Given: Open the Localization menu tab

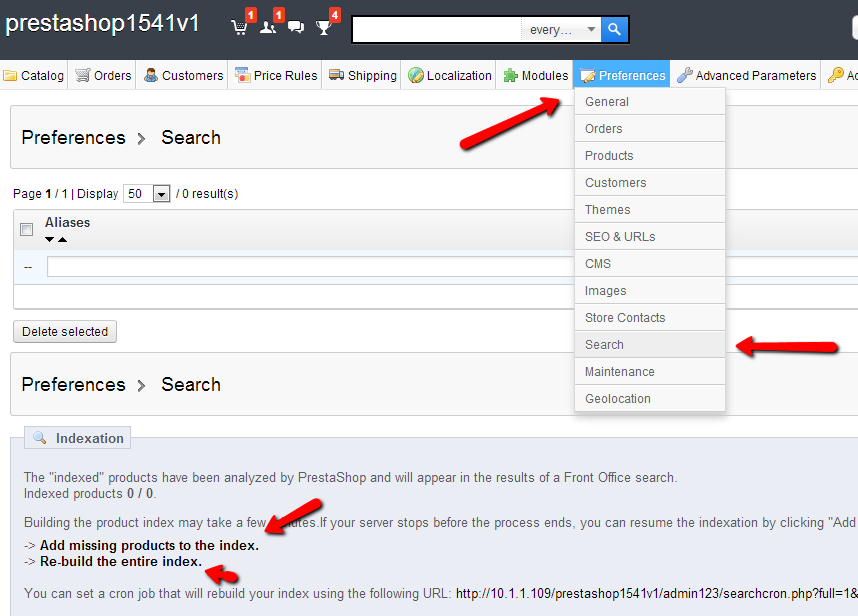Looking at the screenshot, I should [x=449, y=75].
